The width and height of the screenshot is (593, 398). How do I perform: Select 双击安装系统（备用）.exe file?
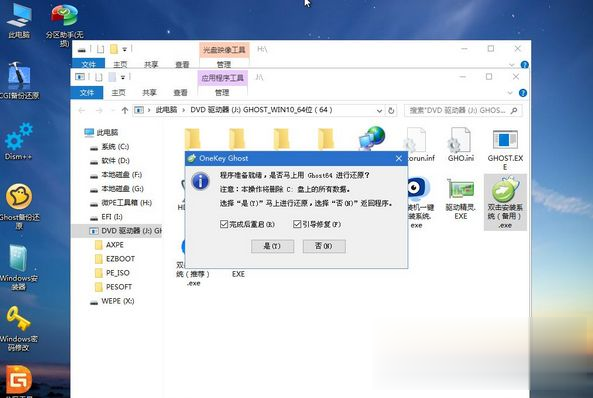pyautogui.click(x=505, y=202)
